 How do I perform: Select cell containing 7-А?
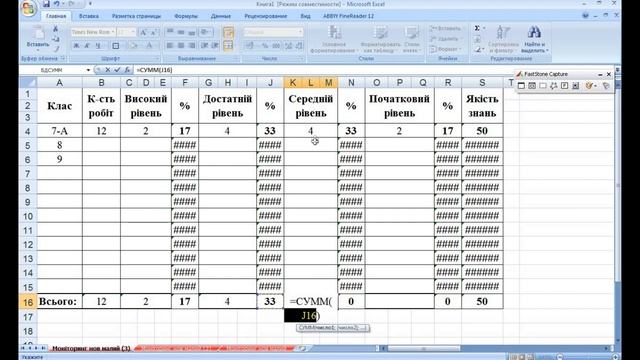60,131
